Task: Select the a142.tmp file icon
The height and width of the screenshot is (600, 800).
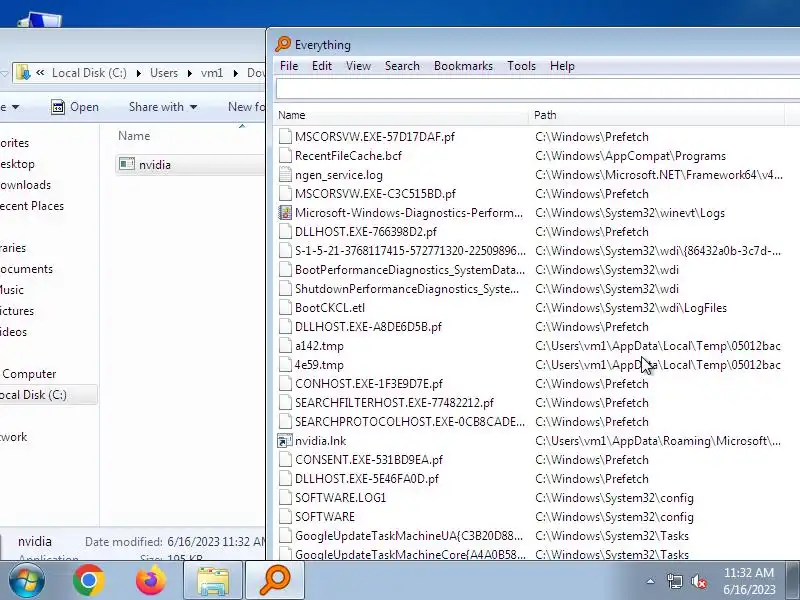Action: (285, 346)
